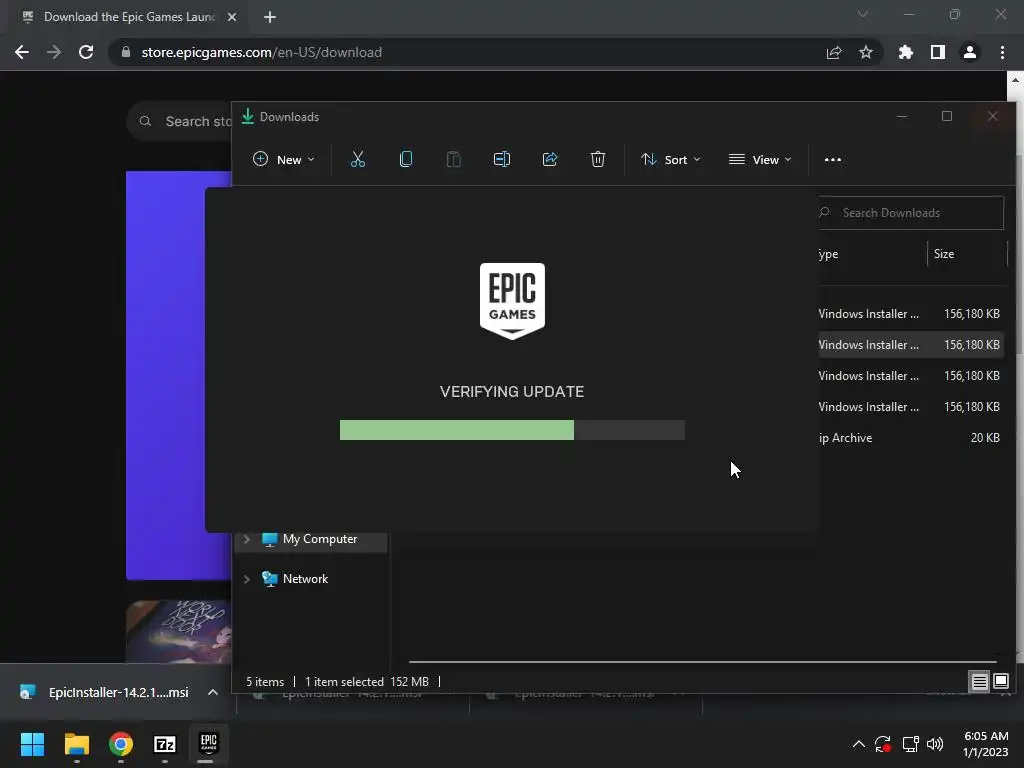Click the network tray icon
The width and height of the screenshot is (1024, 768).
tap(910, 744)
